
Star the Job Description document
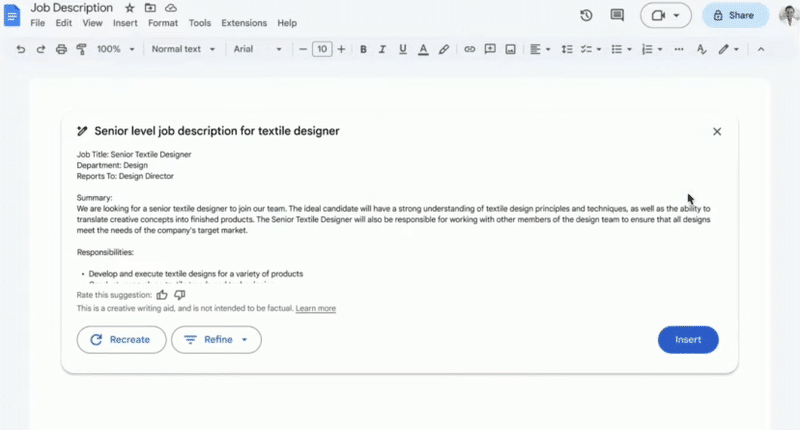(130, 8)
